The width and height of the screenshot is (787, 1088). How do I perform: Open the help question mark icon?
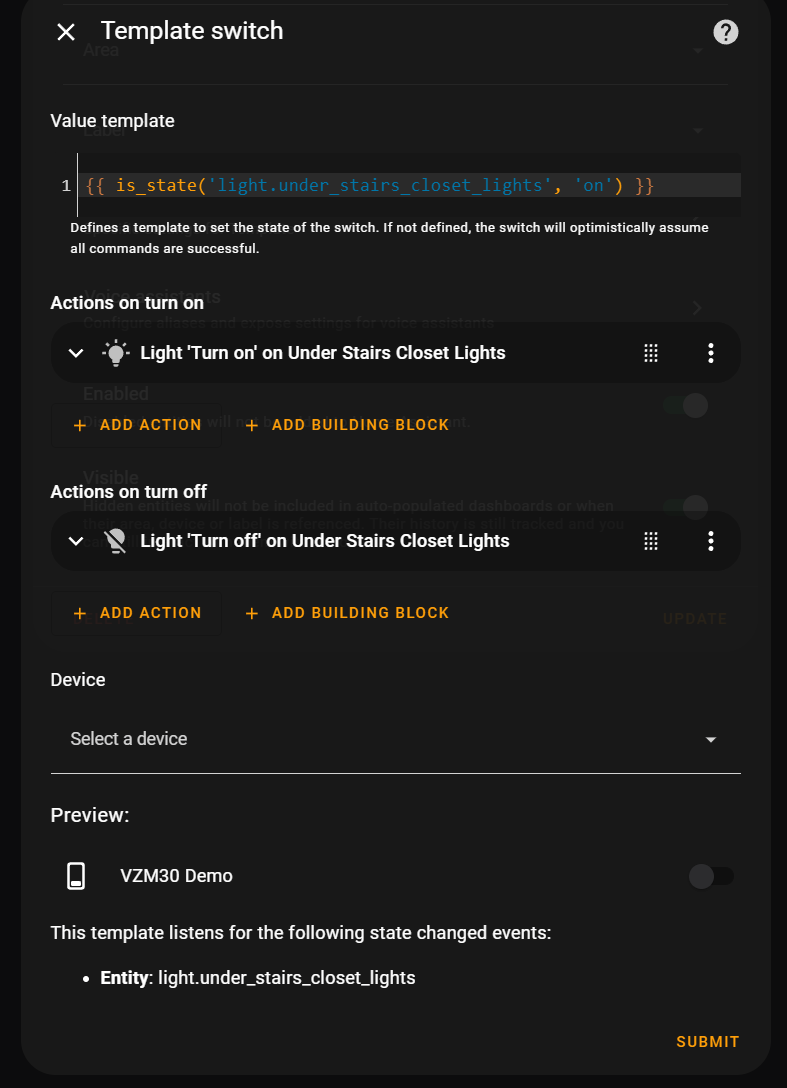click(x=725, y=32)
